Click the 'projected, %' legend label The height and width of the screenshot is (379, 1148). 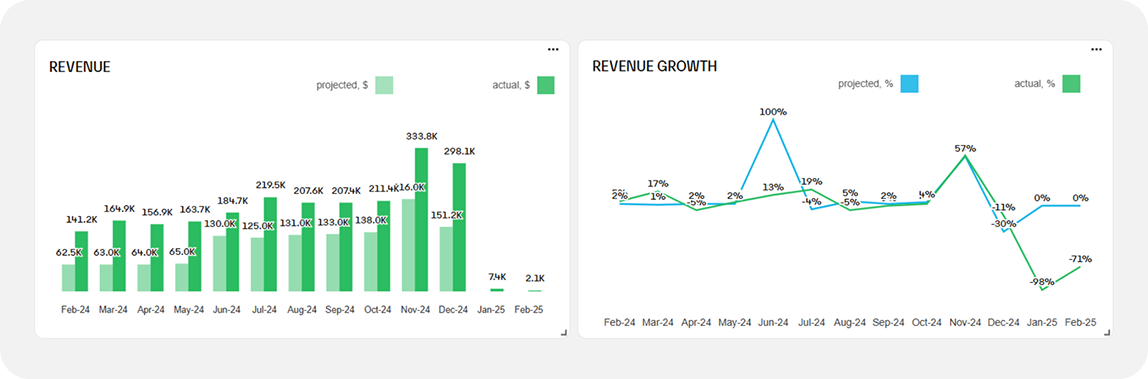pyautogui.click(x=865, y=83)
